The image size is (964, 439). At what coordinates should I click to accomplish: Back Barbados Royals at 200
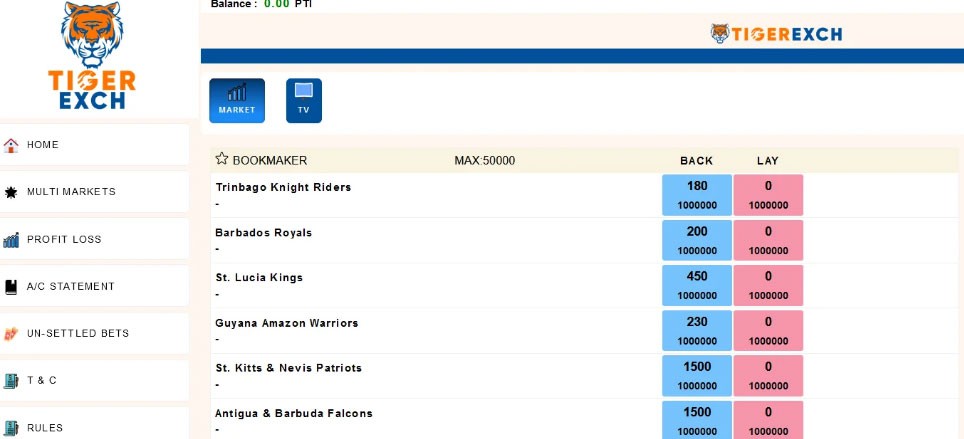tap(697, 240)
